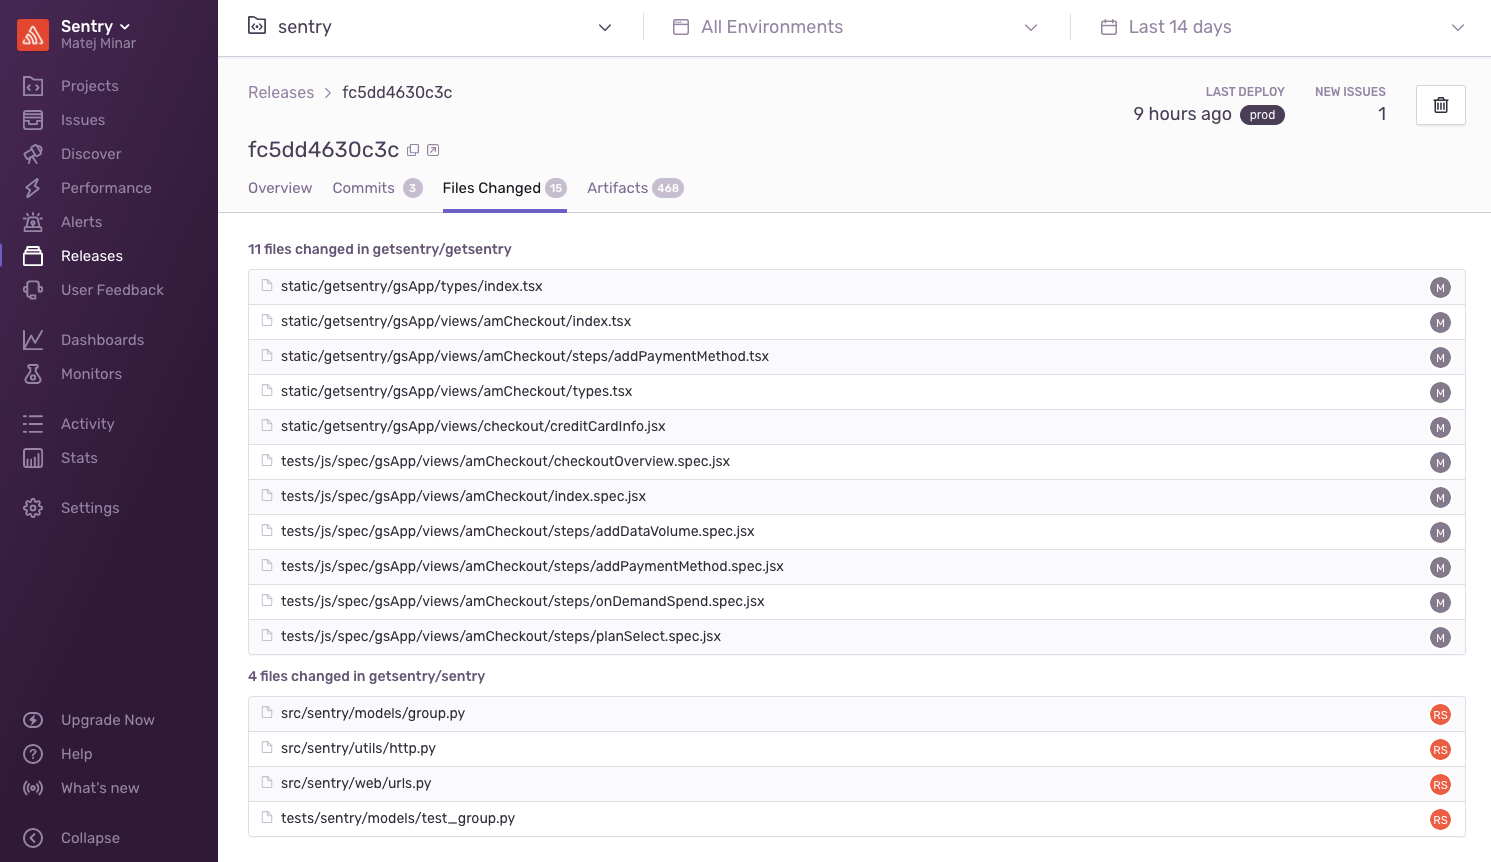Switch to the Overview tab
The image size is (1491, 862).
point(280,188)
